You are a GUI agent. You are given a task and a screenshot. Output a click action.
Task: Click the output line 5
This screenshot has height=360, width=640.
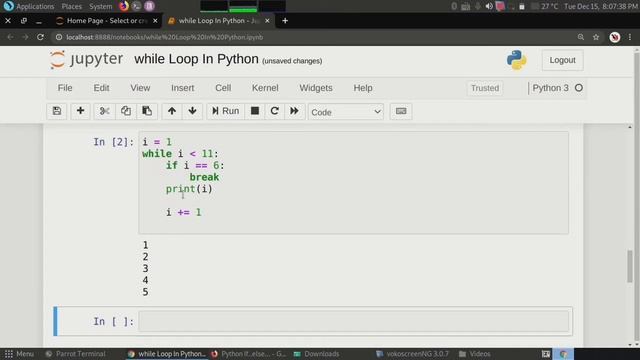[145, 292]
